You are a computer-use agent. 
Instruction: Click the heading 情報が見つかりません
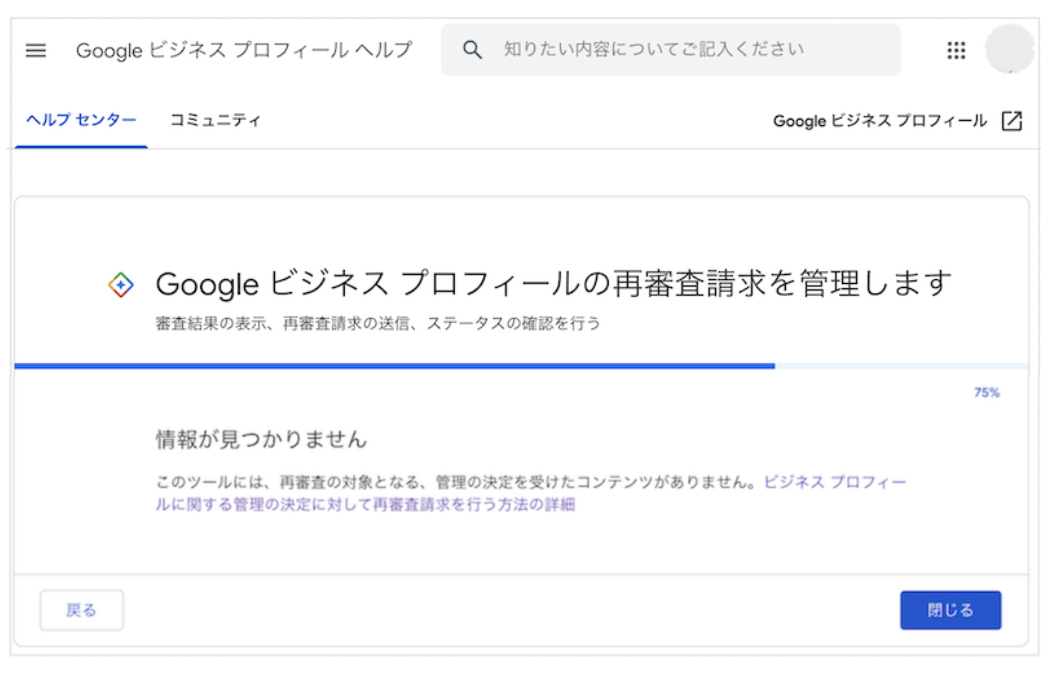pyautogui.click(x=261, y=440)
